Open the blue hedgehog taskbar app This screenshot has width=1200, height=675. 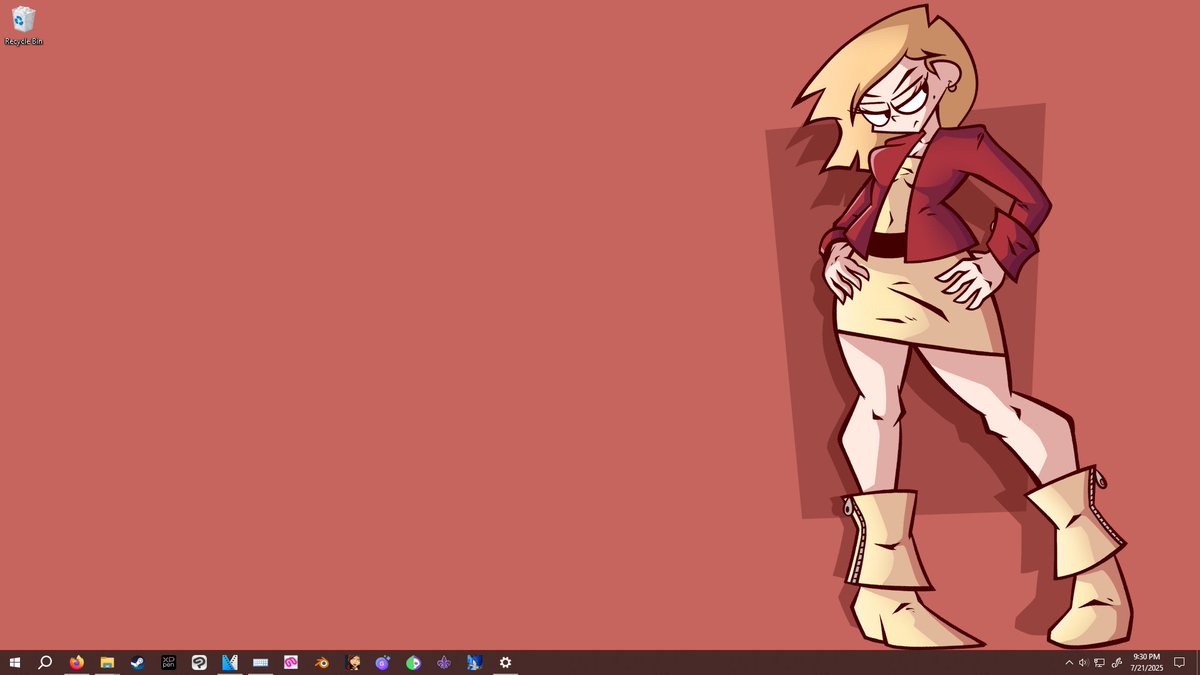point(475,662)
